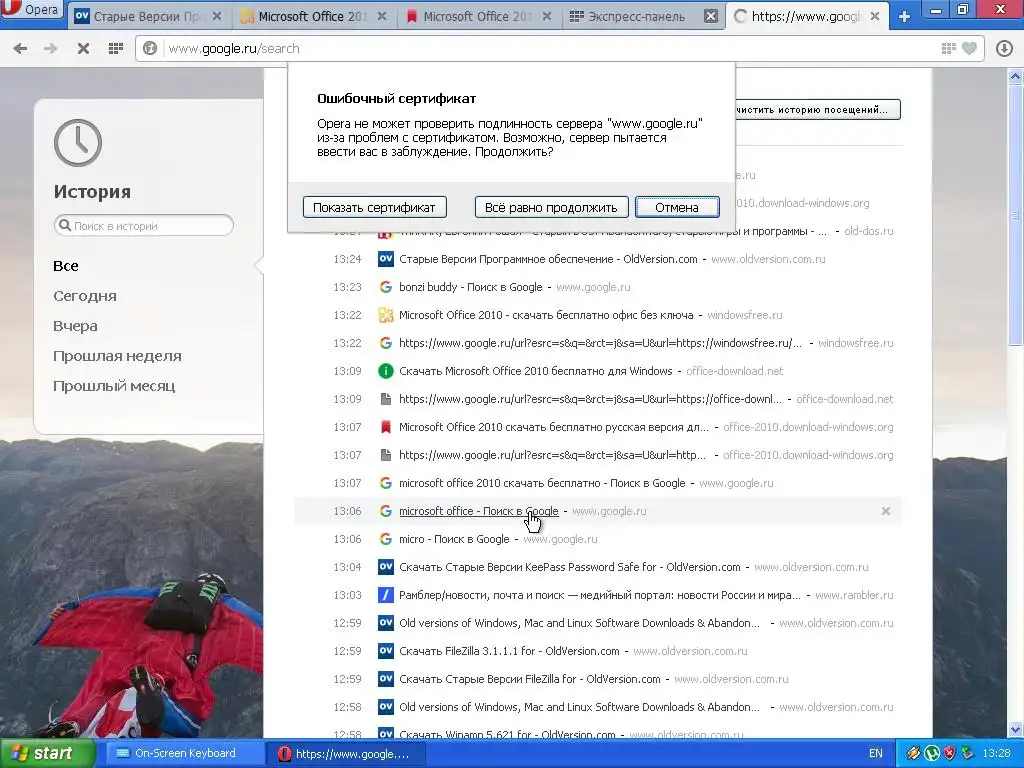
Task: Click the heart bookmark icon
Action: click(x=970, y=48)
